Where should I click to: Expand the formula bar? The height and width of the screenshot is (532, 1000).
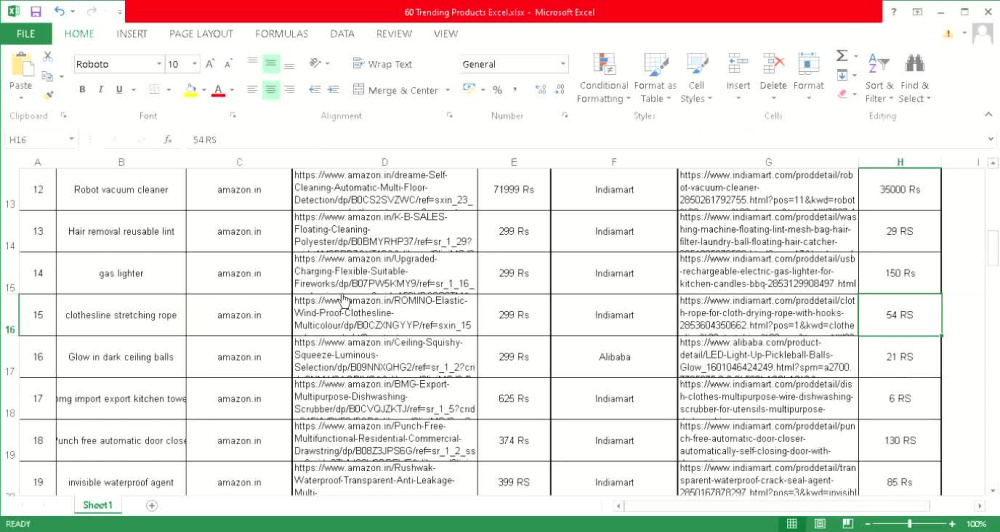pos(990,139)
